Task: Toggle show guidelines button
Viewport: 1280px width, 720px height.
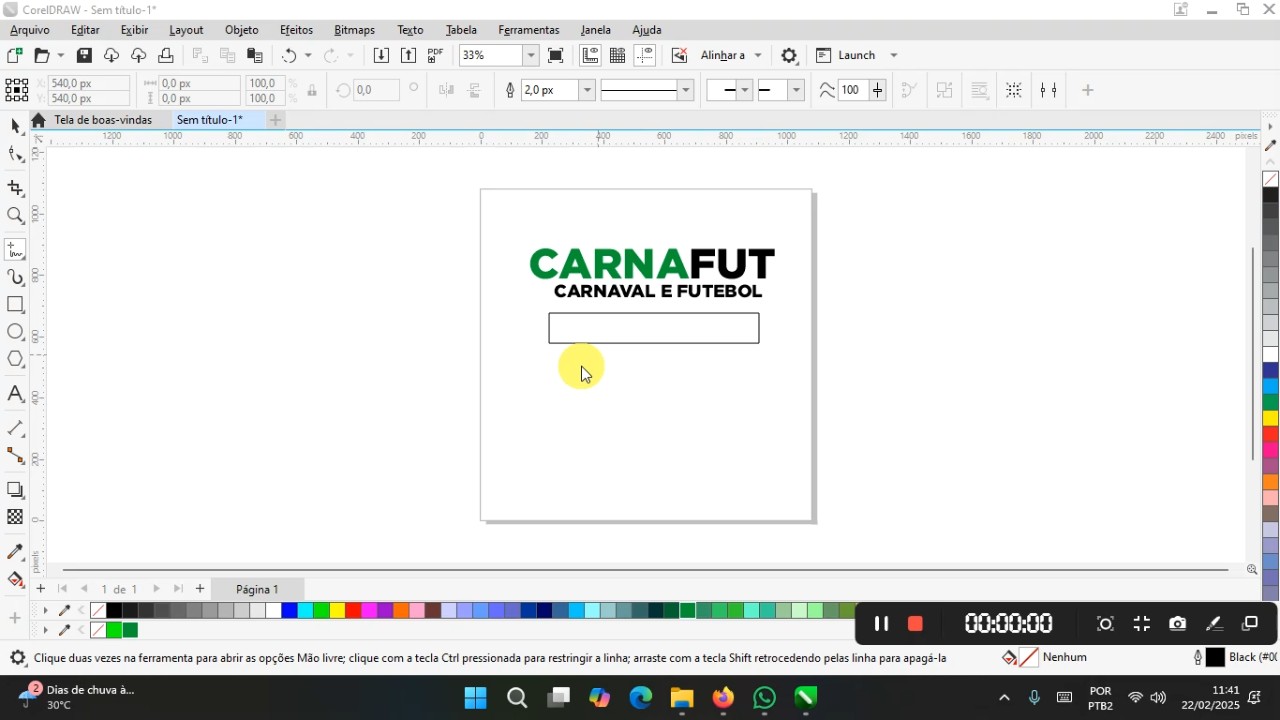Action: tap(645, 56)
